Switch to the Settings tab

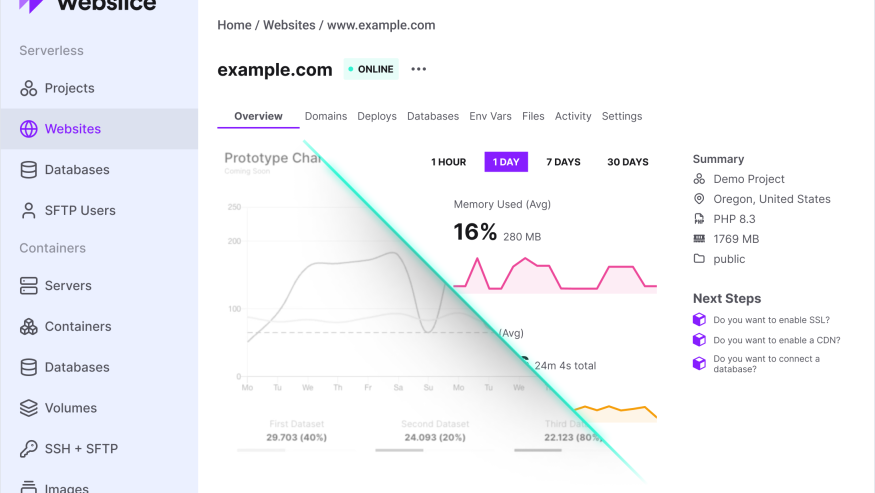pos(622,116)
